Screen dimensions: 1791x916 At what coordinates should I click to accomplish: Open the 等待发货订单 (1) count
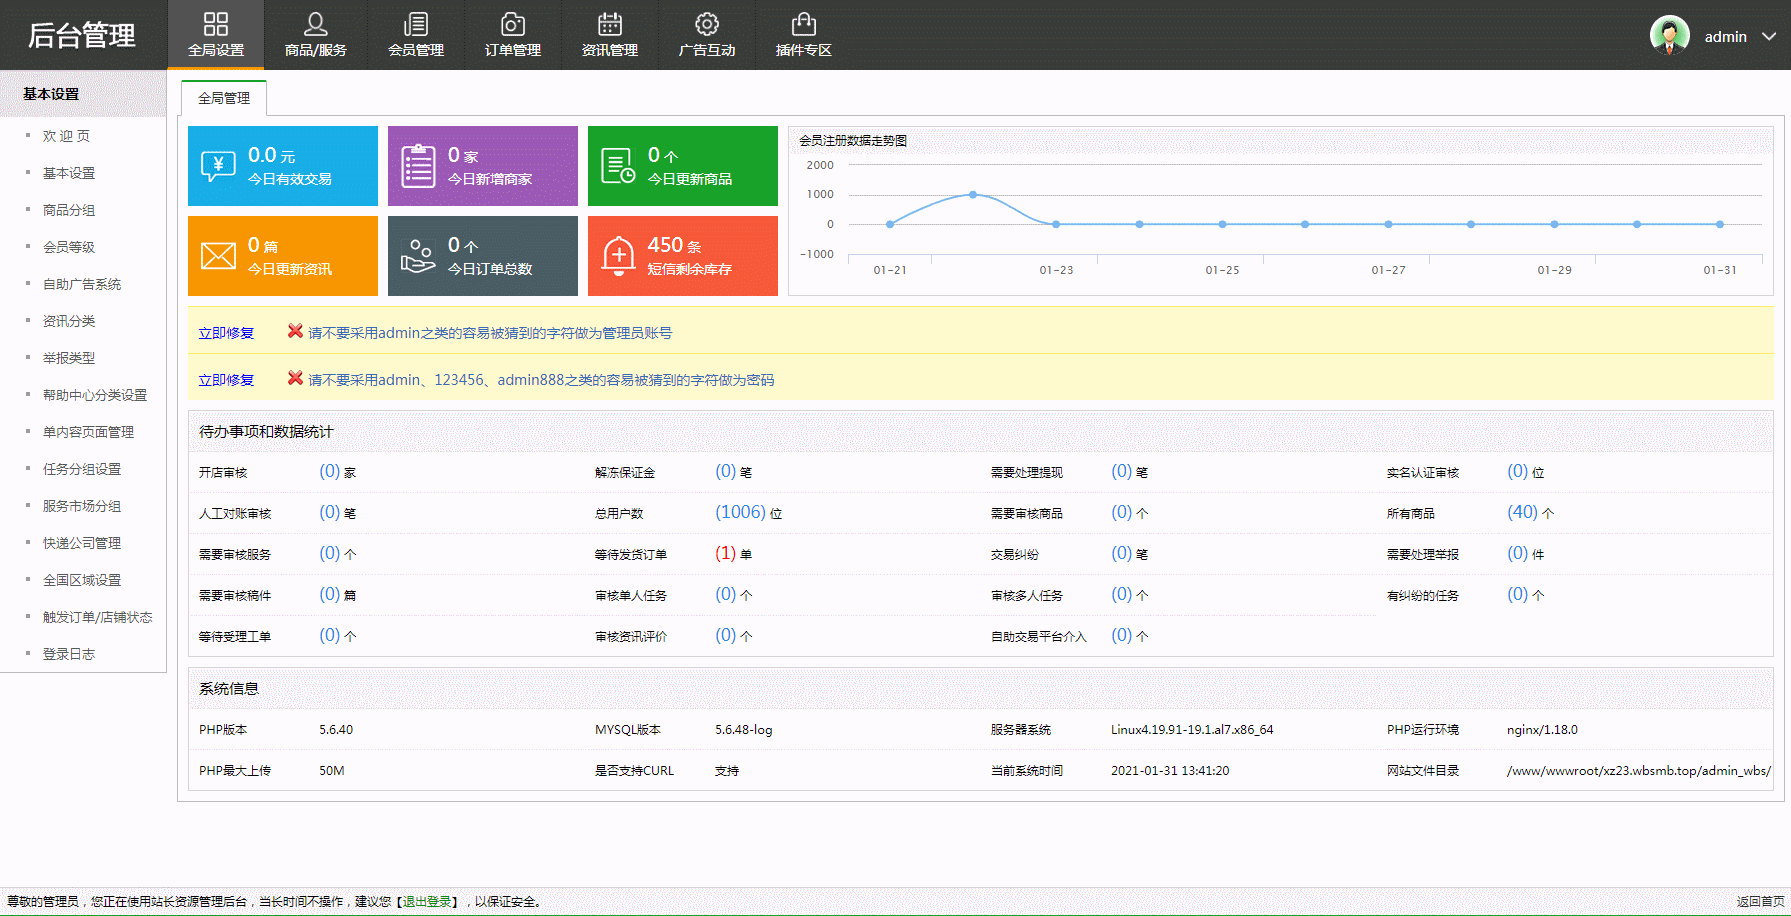coord(725,553)
